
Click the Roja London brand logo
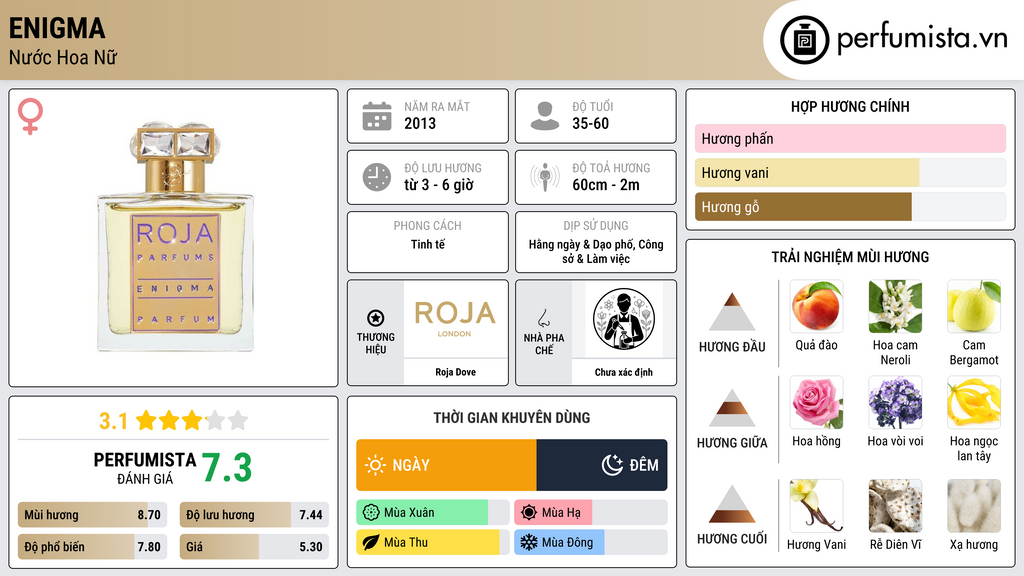pyautogui.click(x=455, y=319)
